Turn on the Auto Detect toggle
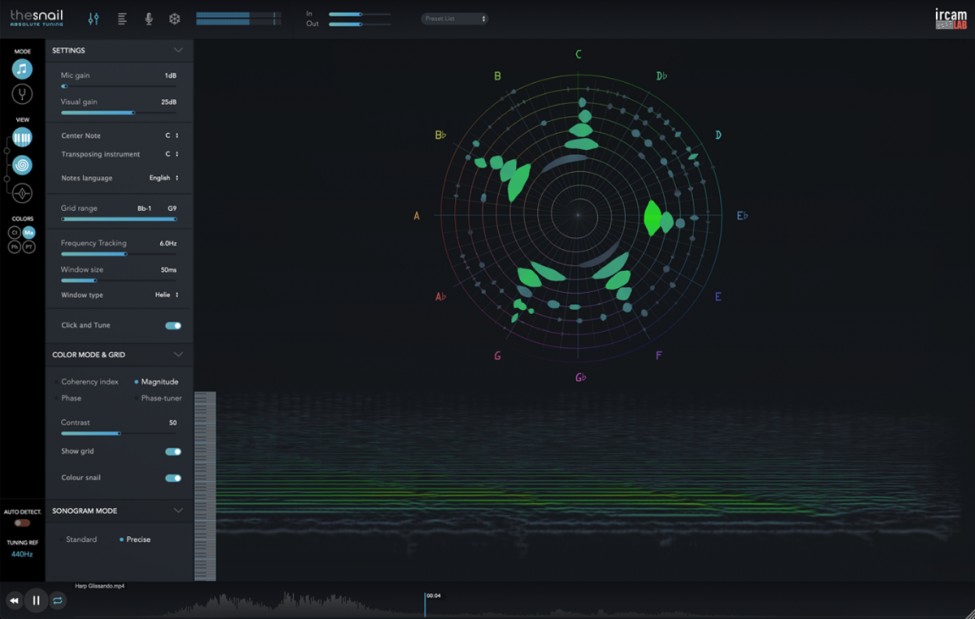Image resolution: width=975 pixels, height=619 pixels. (x=21, y=521)
